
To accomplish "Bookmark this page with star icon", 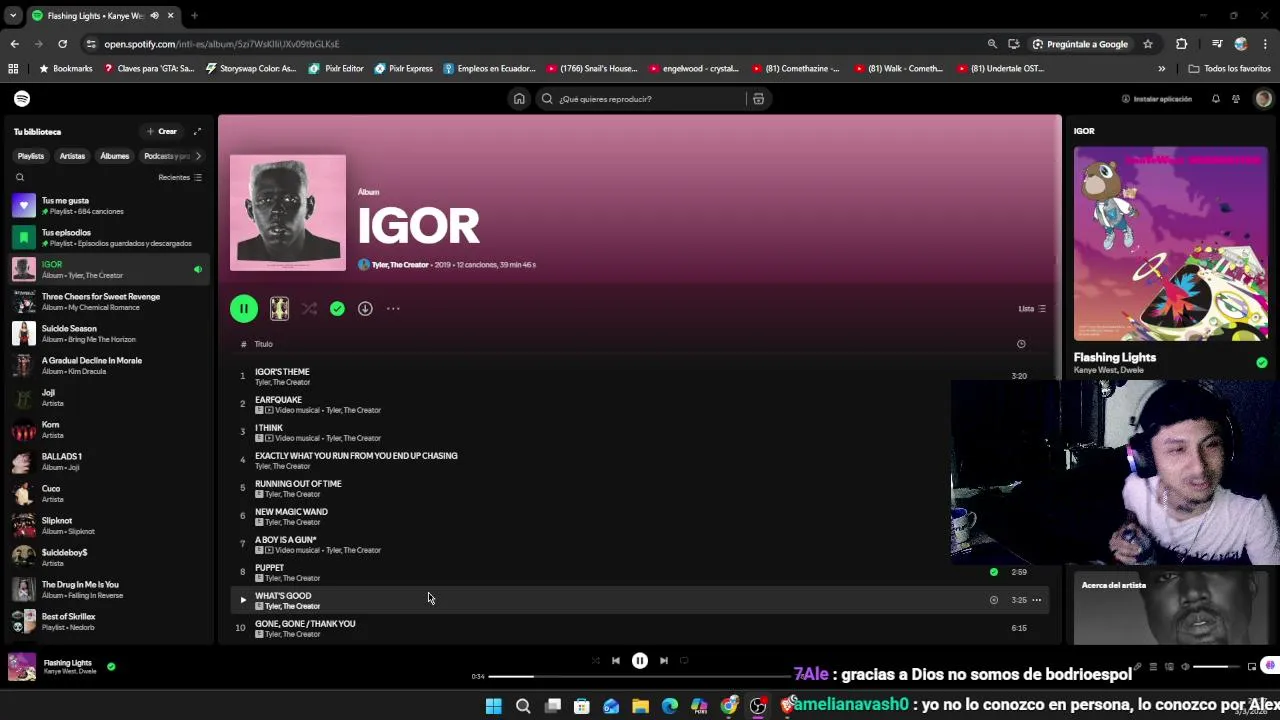I will click(x=1148, y=44).
